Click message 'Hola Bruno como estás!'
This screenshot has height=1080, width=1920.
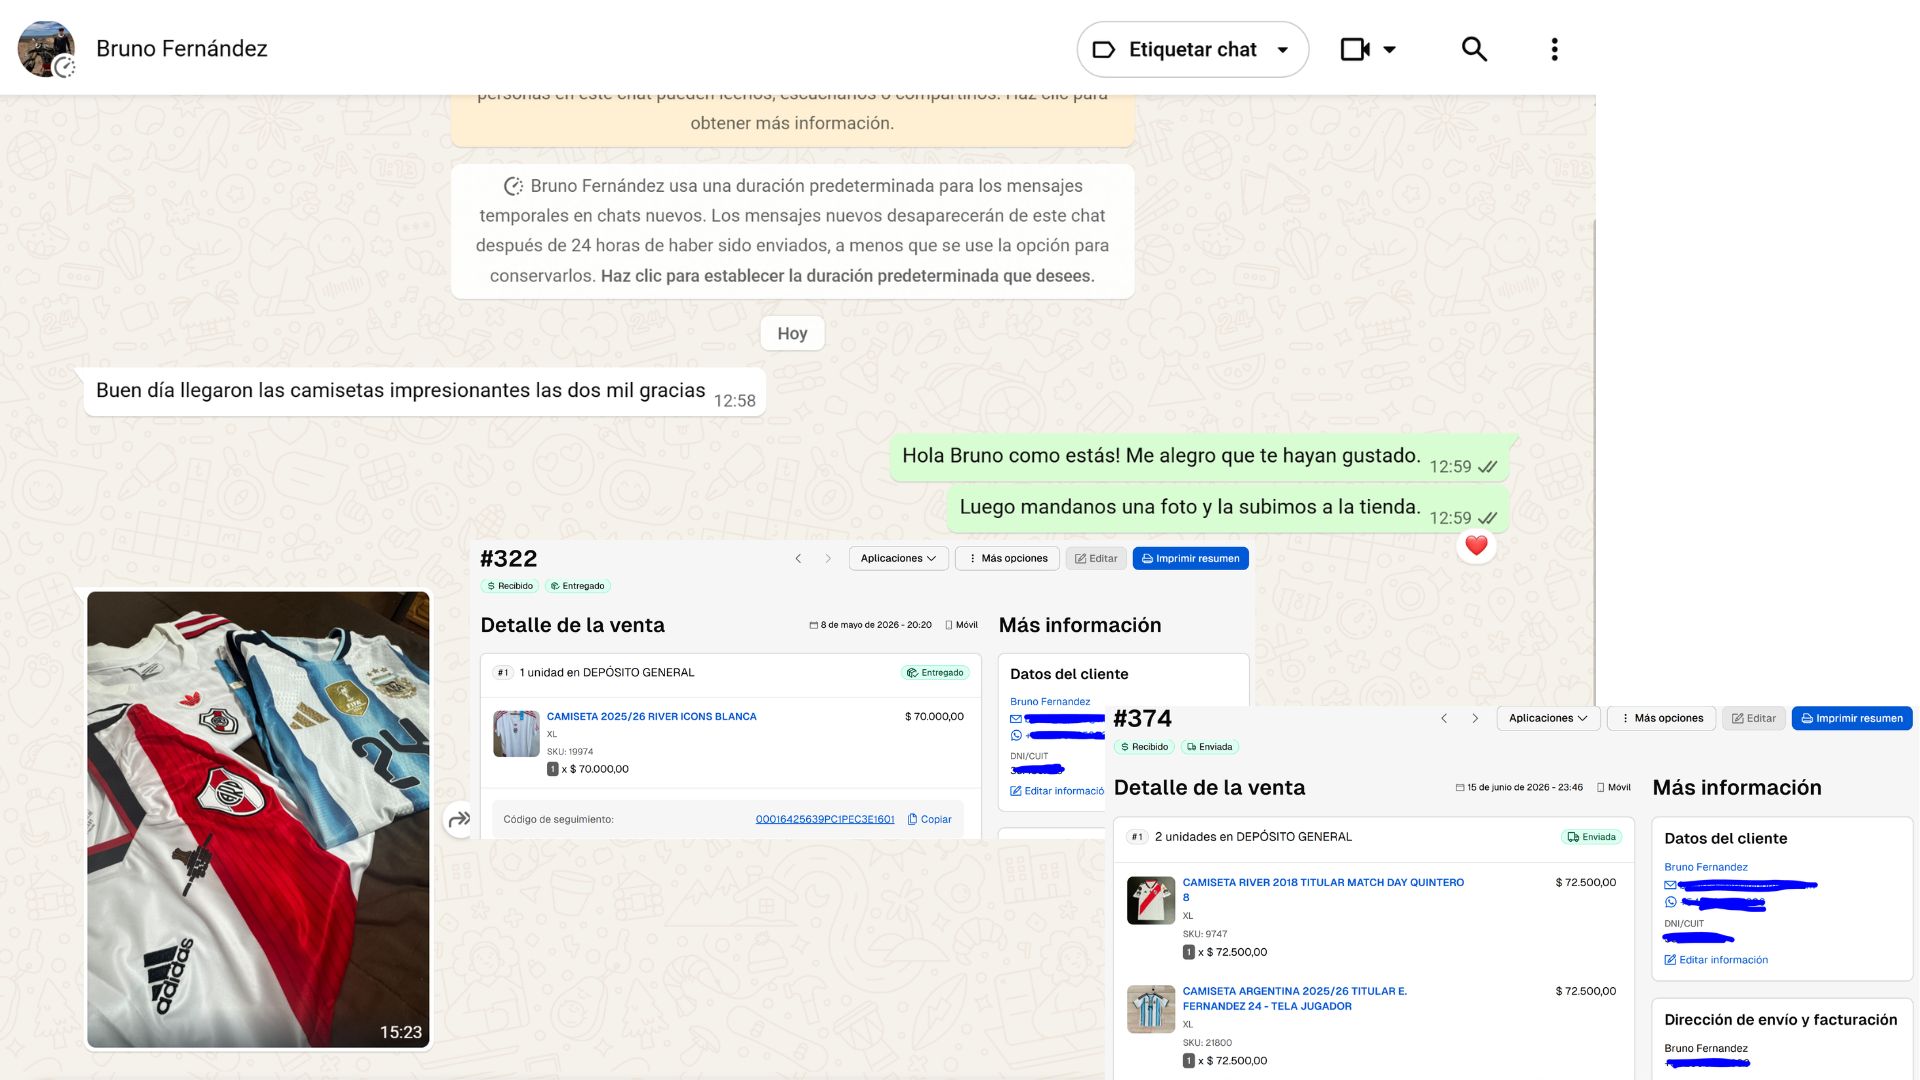coord(1199,457)
